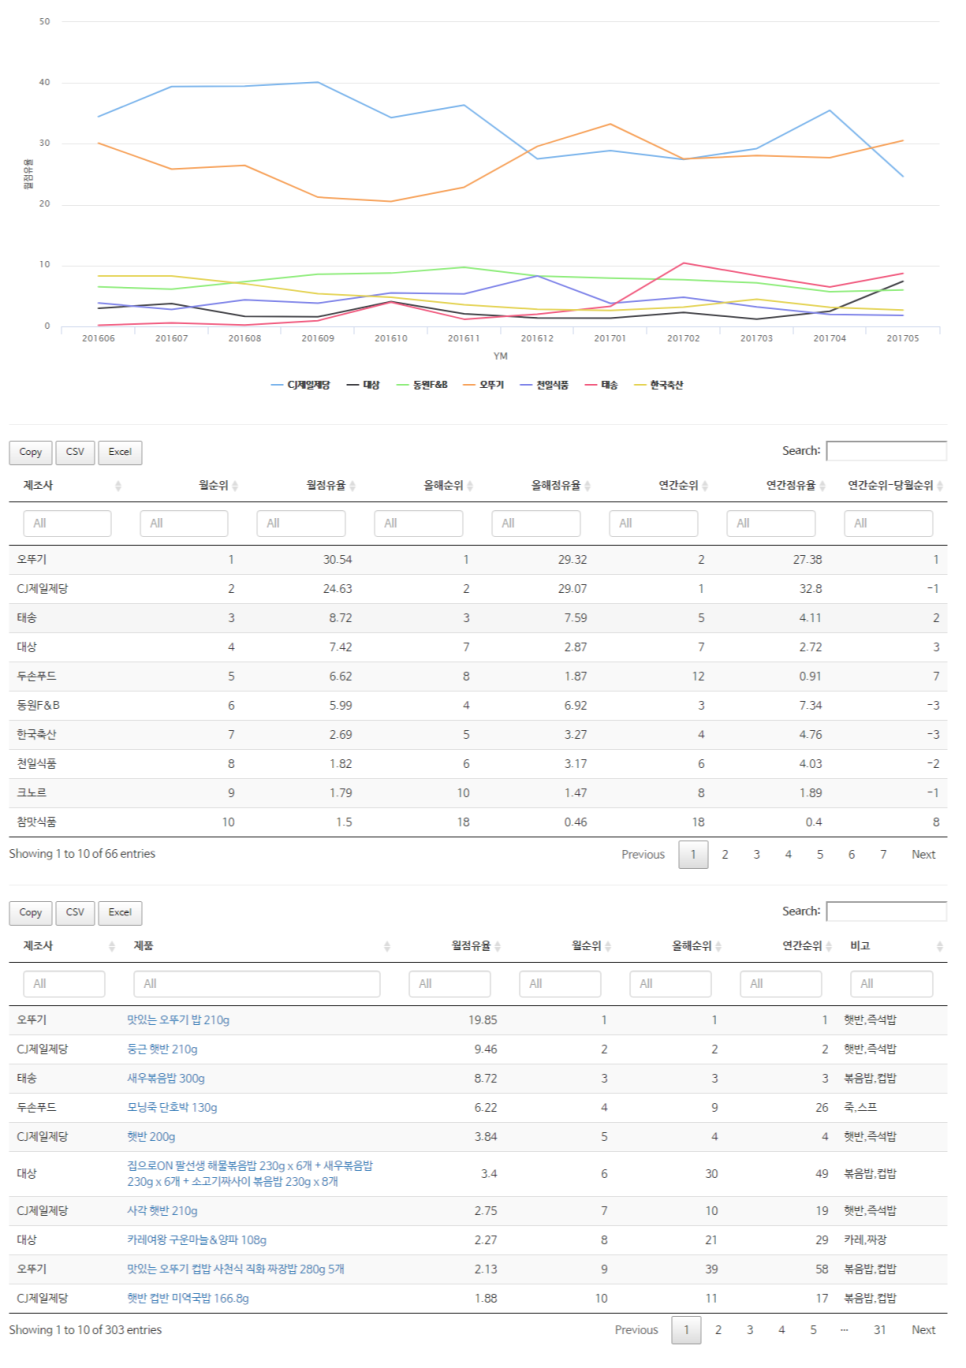This screenshot has height=1368, width=966.
Task: Click sort arrows beside 연간점유율 column header
Action: [822, 486]
